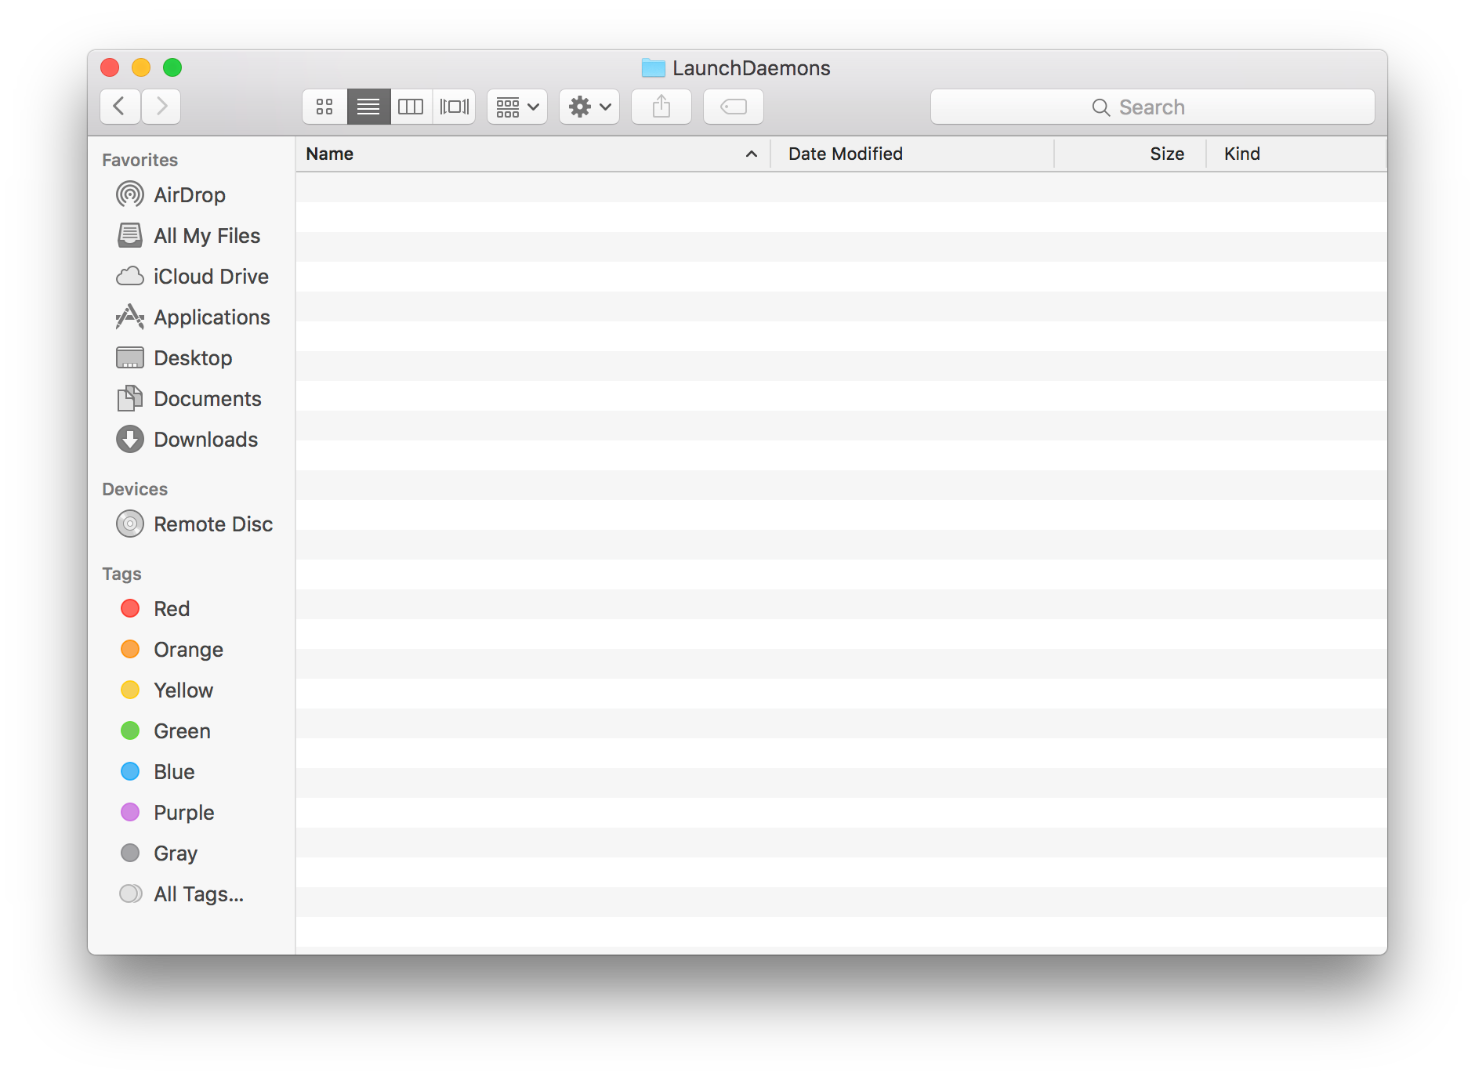Switch to Cover Flow view

(x=454, y=107)
